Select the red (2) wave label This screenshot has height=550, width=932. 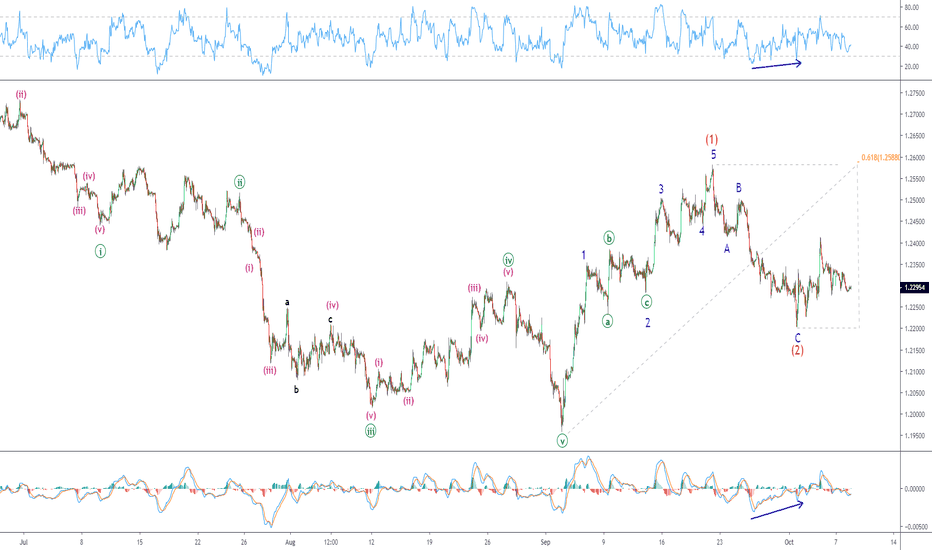click(x=797, y=350)
